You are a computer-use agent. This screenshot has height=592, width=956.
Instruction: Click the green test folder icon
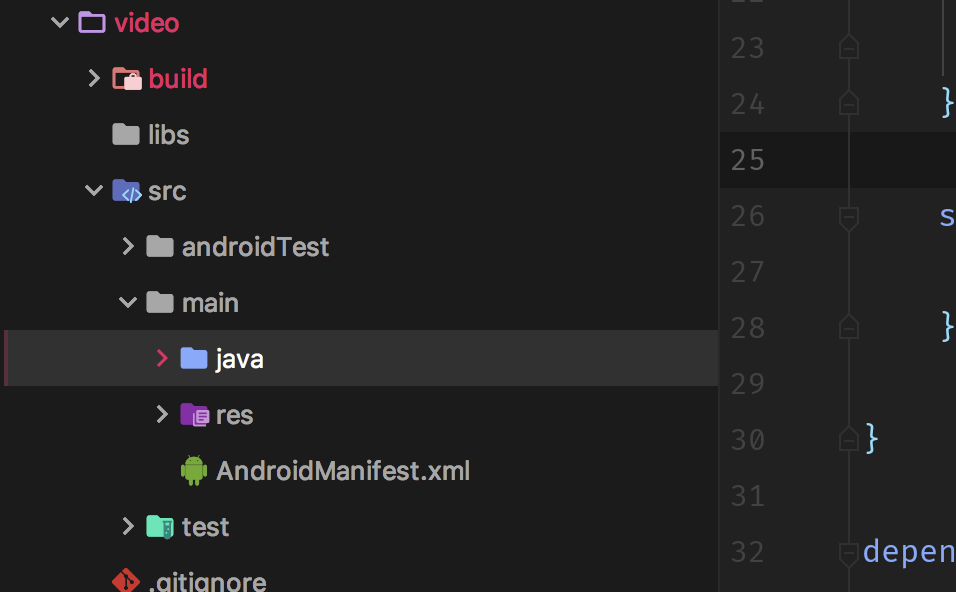(x=160, y=527)
